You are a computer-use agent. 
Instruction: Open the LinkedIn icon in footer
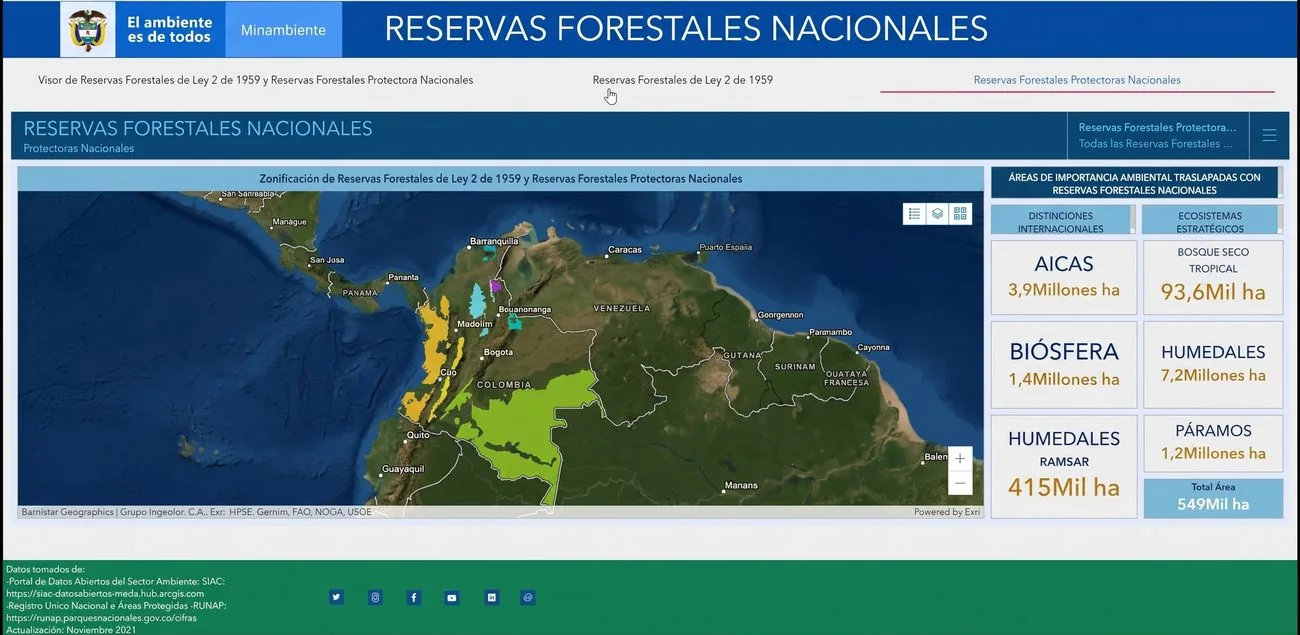pos(491,597)
